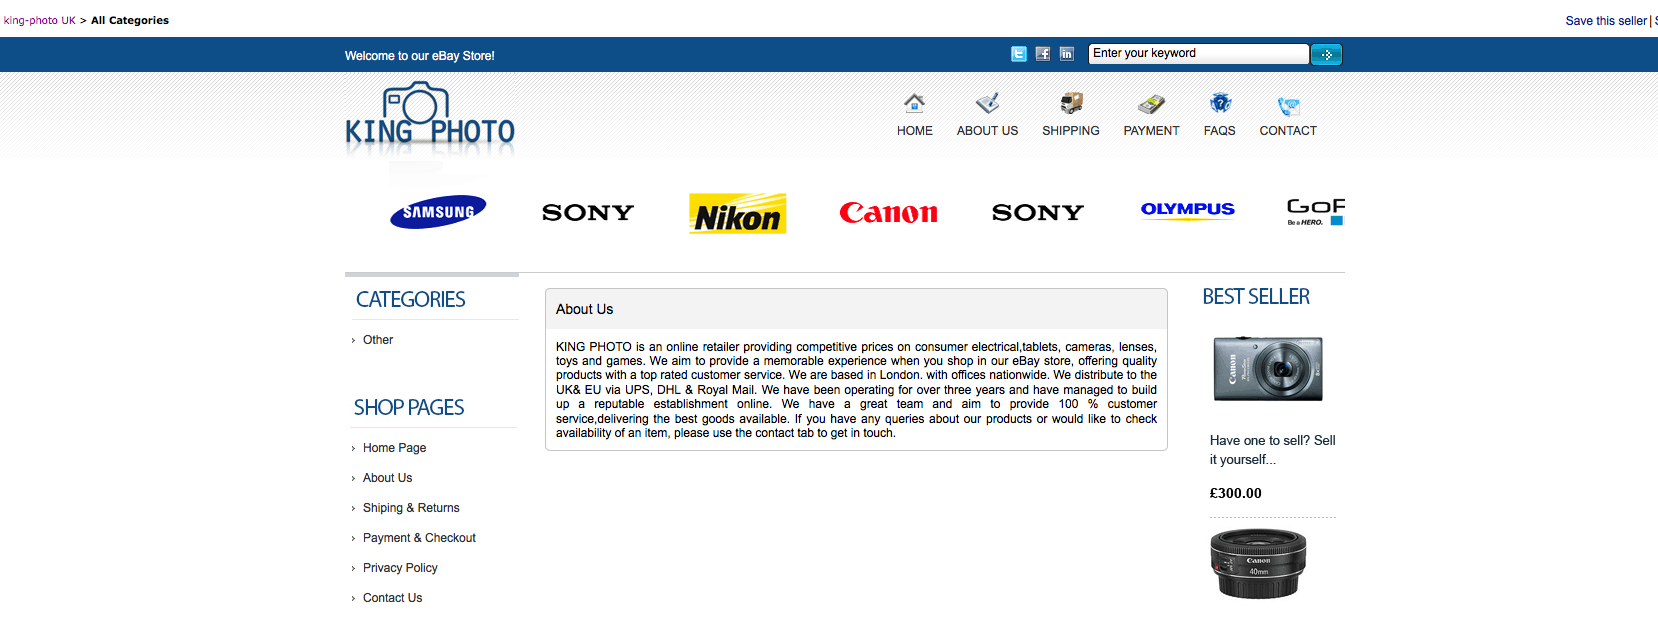Click the King Photo store logo
Viewport: 1658px width, 621px height.
coord(430,120)
